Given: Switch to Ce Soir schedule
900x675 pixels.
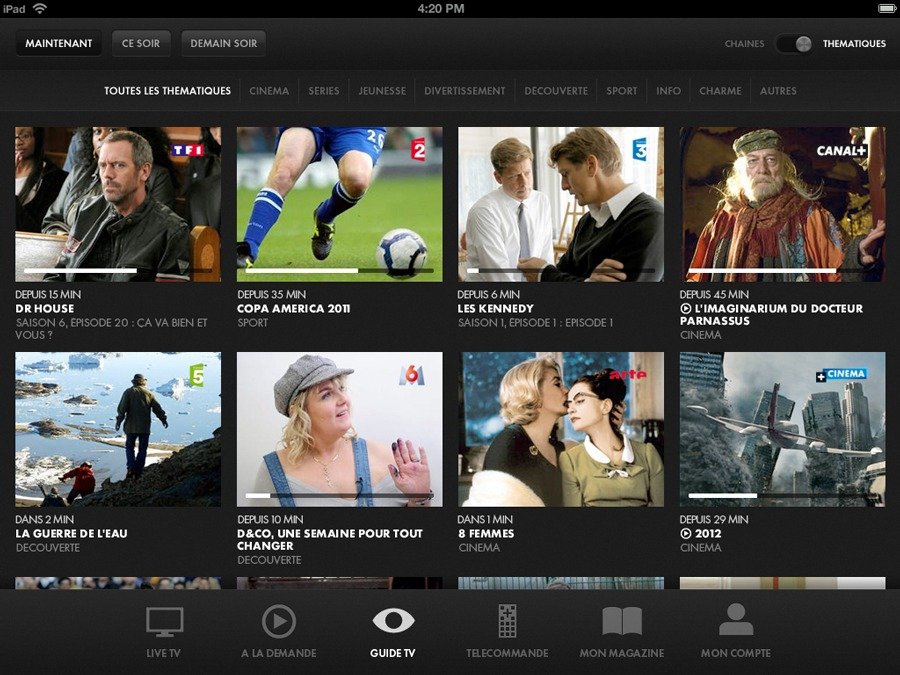Looking at the screenshot, I should (141, 44).
